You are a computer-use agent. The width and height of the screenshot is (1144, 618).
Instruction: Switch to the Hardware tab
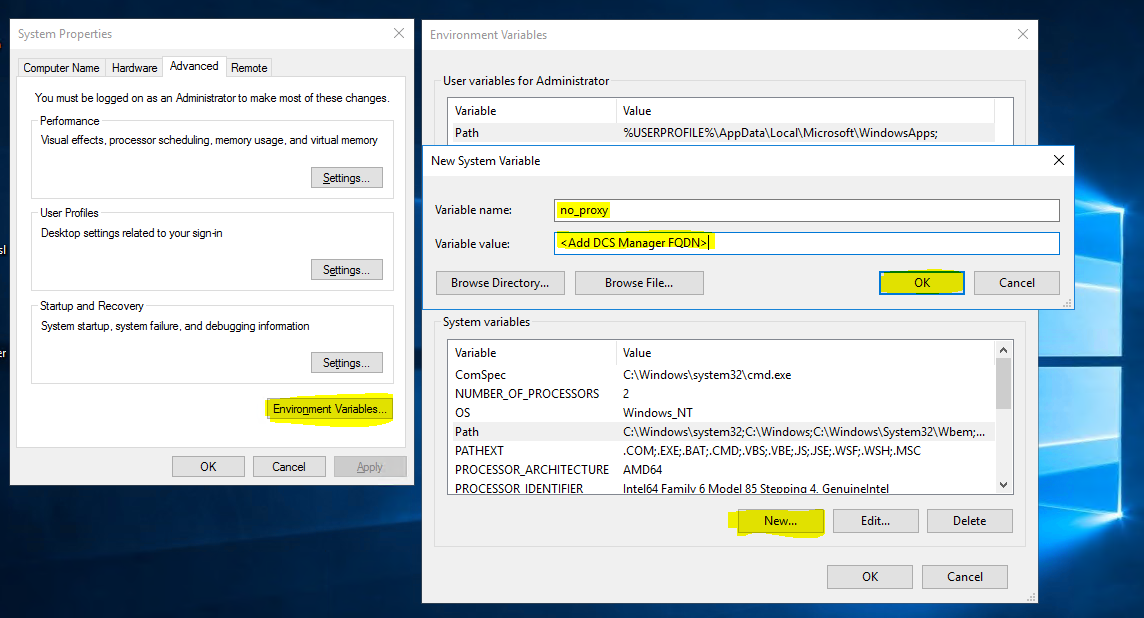[134, 68]
